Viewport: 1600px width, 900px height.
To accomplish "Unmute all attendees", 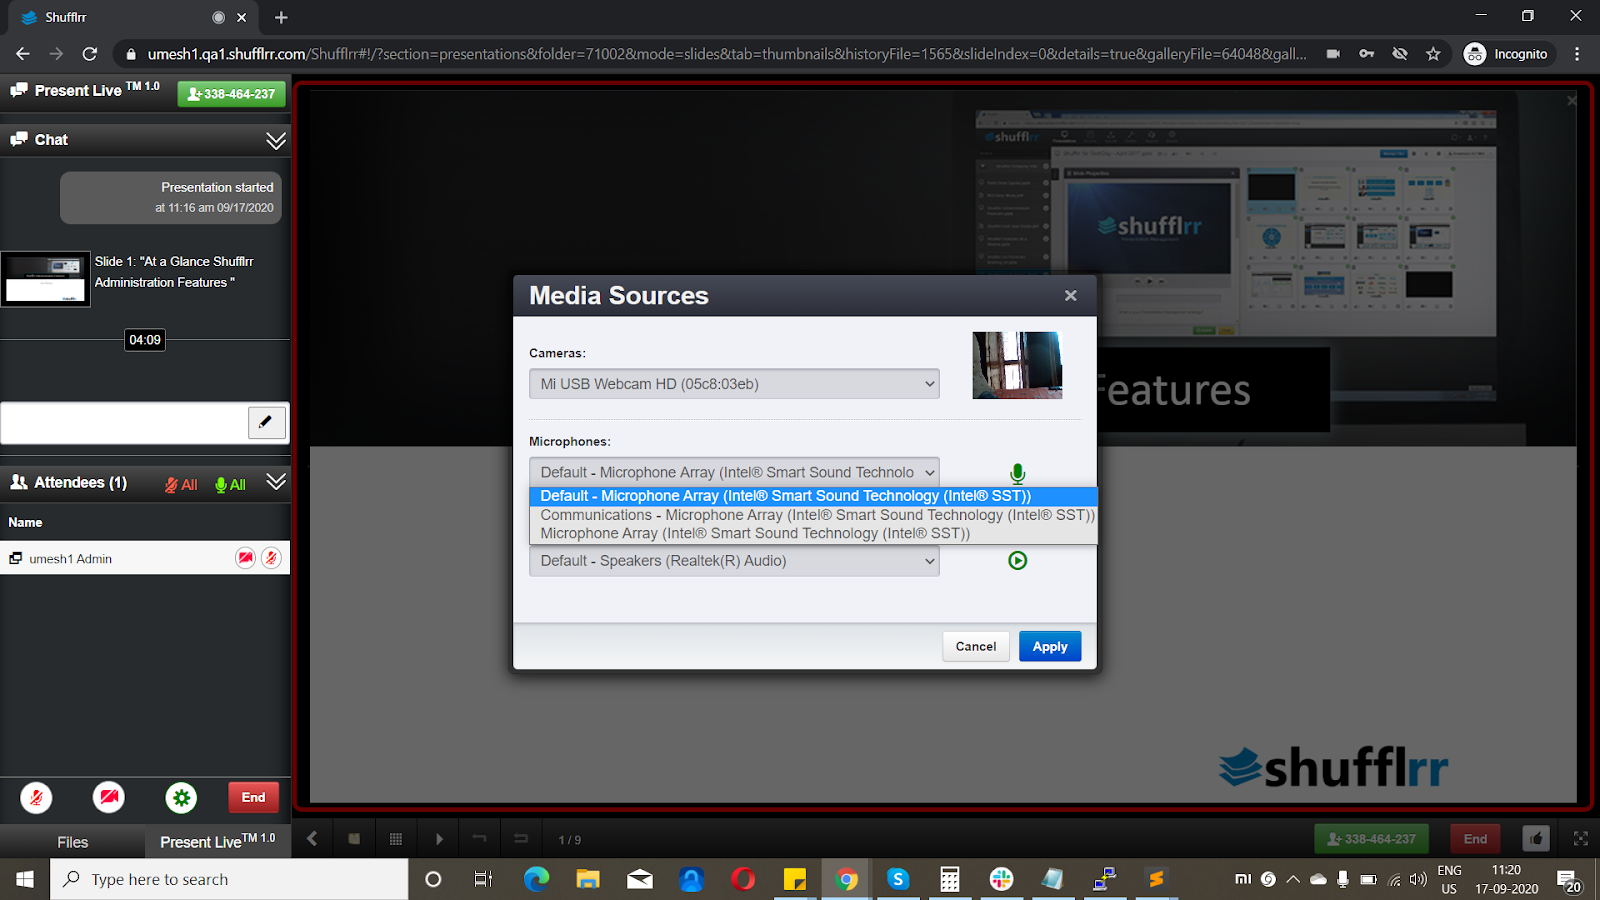I will click(230, 485).
